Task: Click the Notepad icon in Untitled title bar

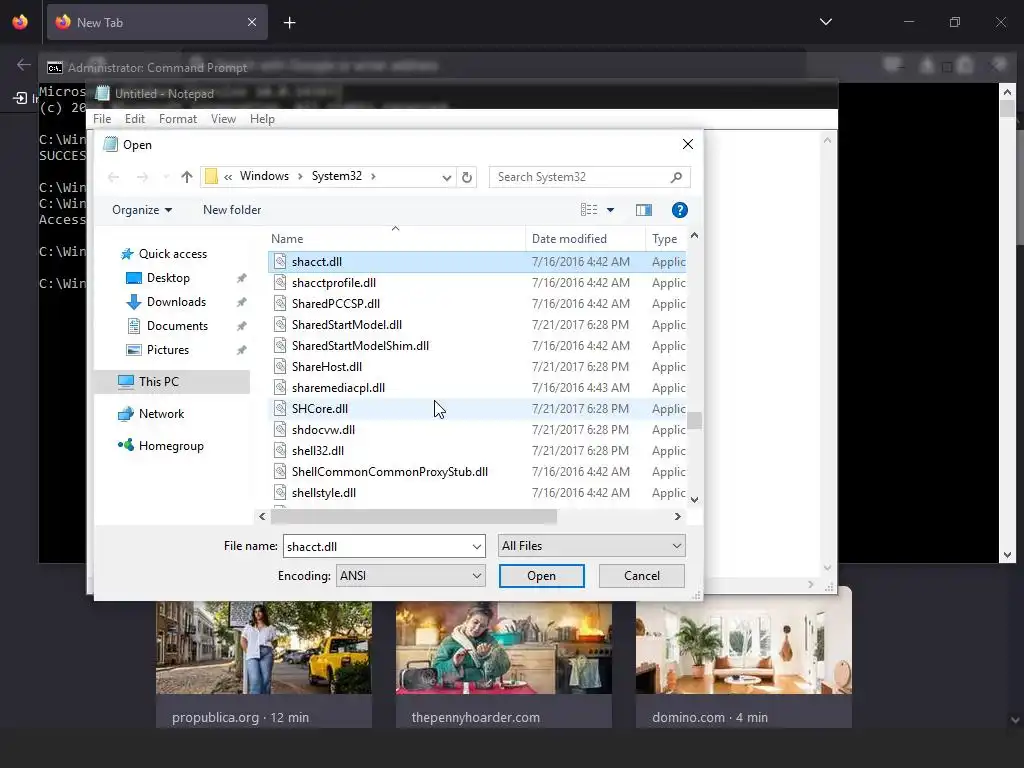Action: pos(103,93)
